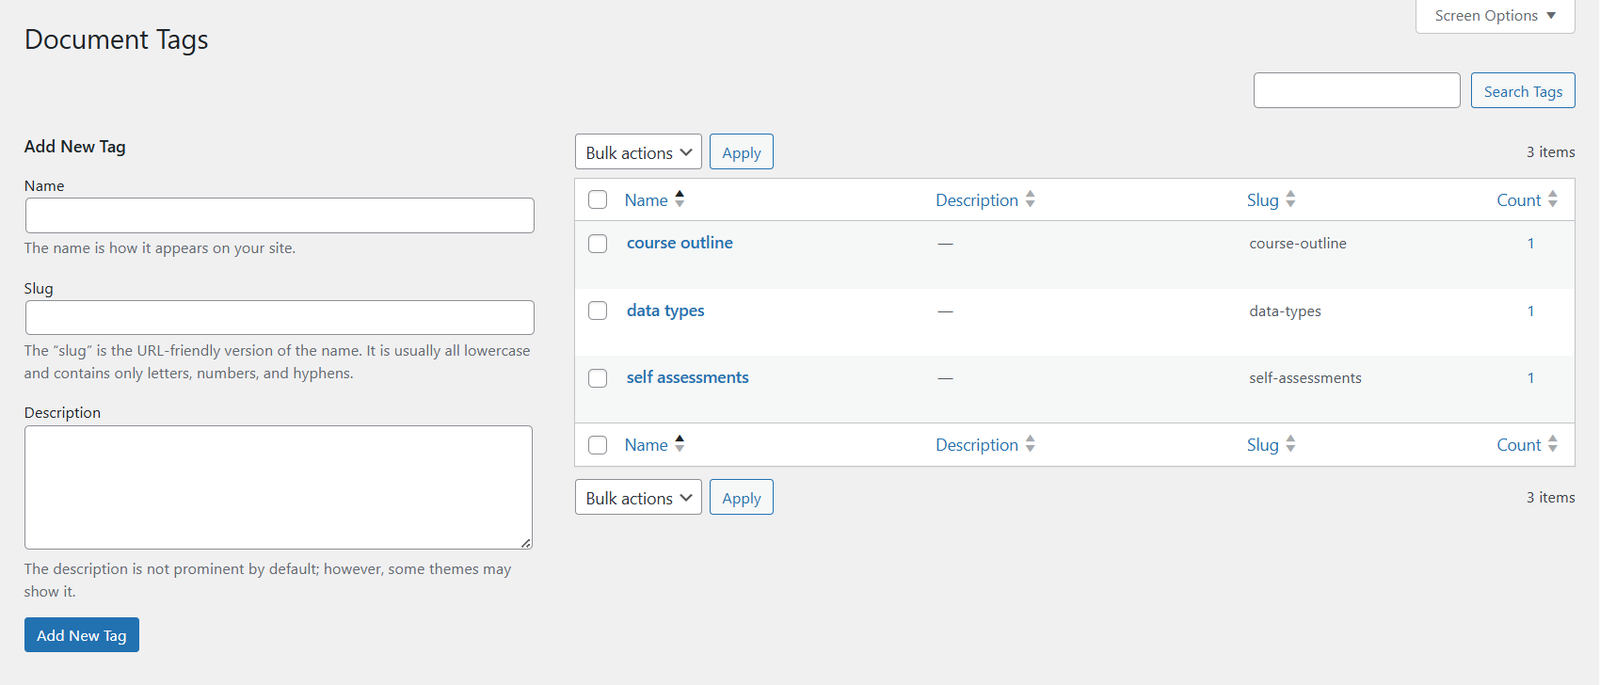Click footer Name column sort arrows
The height and width of the screenshot is (685, 1600).
(x=680, y=444)
